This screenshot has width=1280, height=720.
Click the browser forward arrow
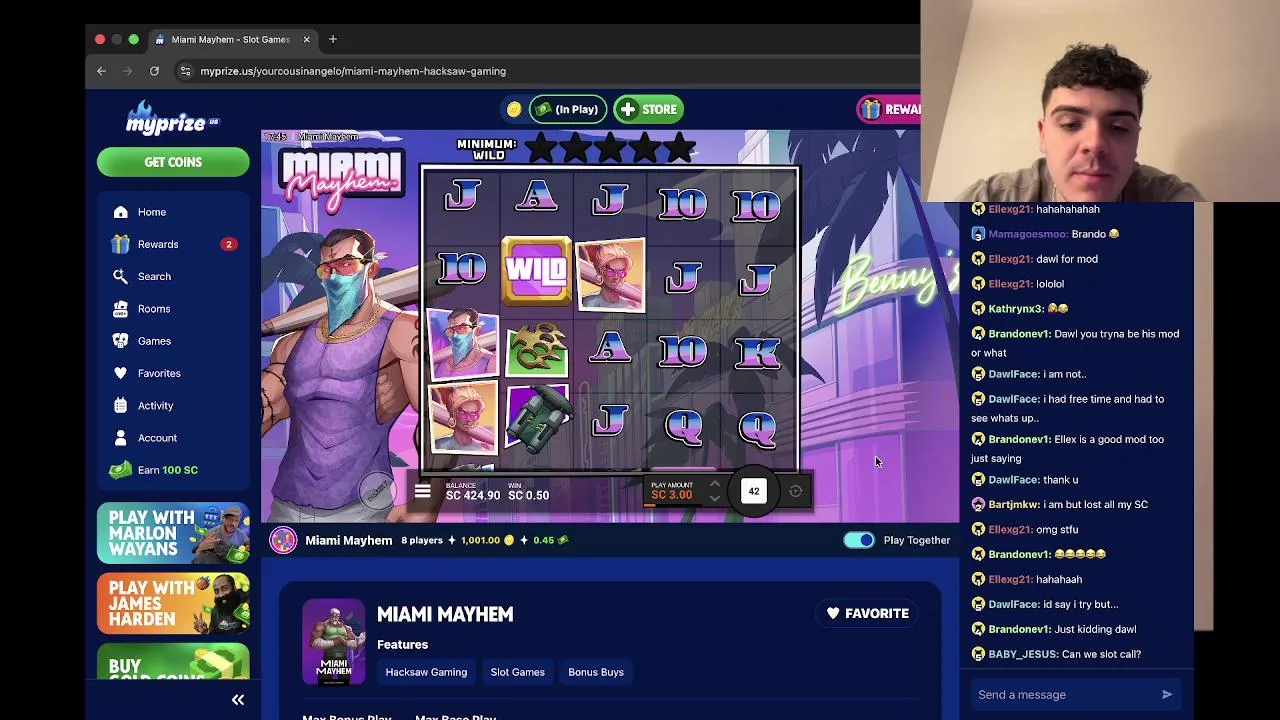pos(127,71)
